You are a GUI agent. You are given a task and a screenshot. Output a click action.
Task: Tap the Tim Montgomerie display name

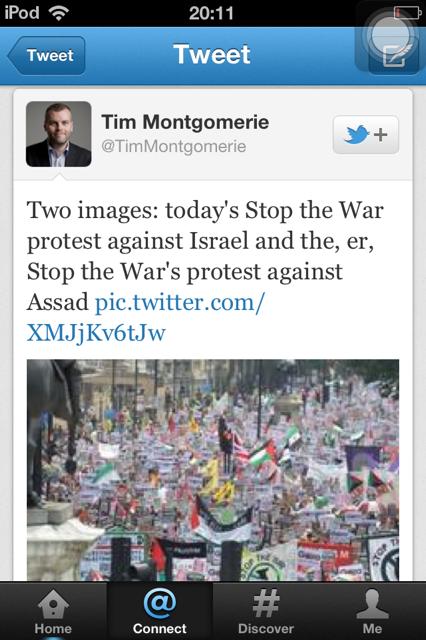pyautogui.click(x=185, y=122)
